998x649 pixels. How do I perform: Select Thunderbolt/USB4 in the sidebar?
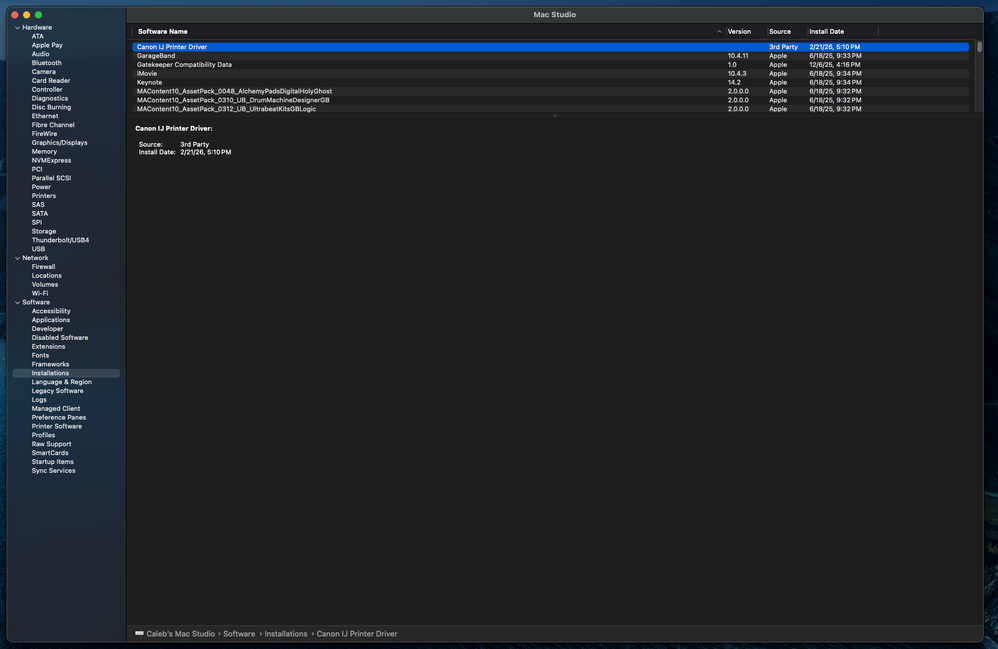tap(60, 241)
